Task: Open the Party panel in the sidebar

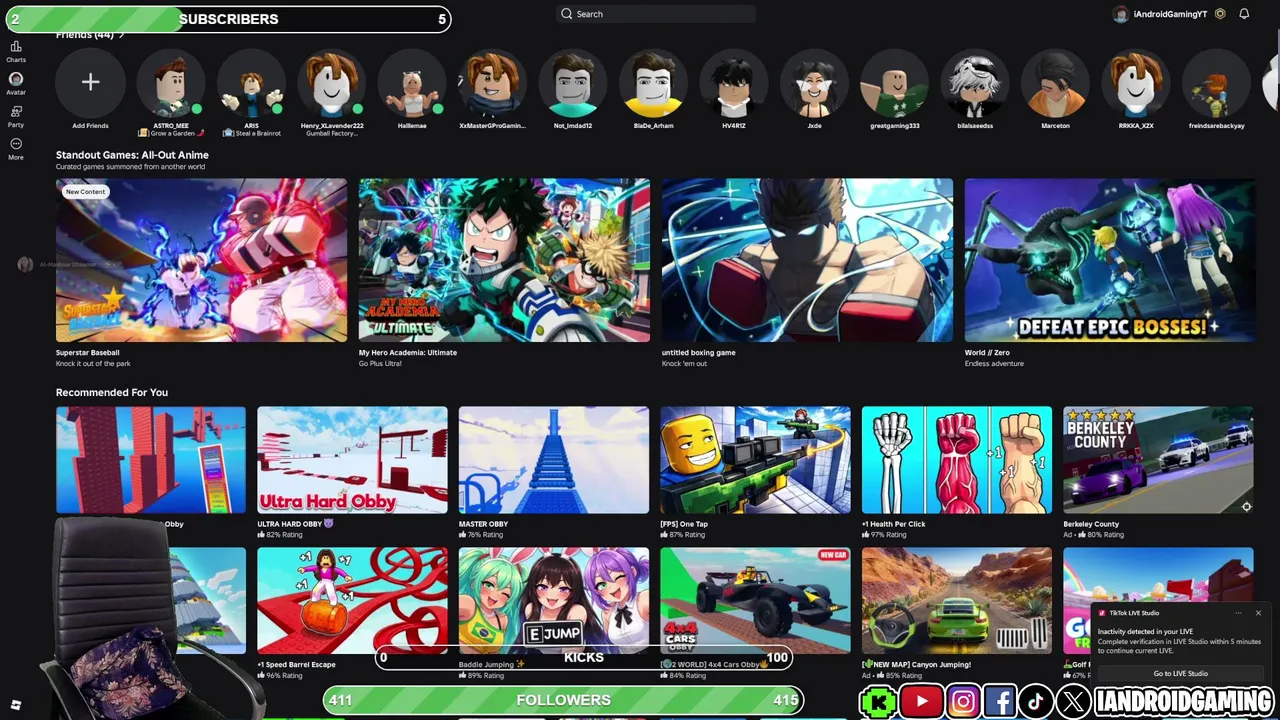Action: click(16, 116)
